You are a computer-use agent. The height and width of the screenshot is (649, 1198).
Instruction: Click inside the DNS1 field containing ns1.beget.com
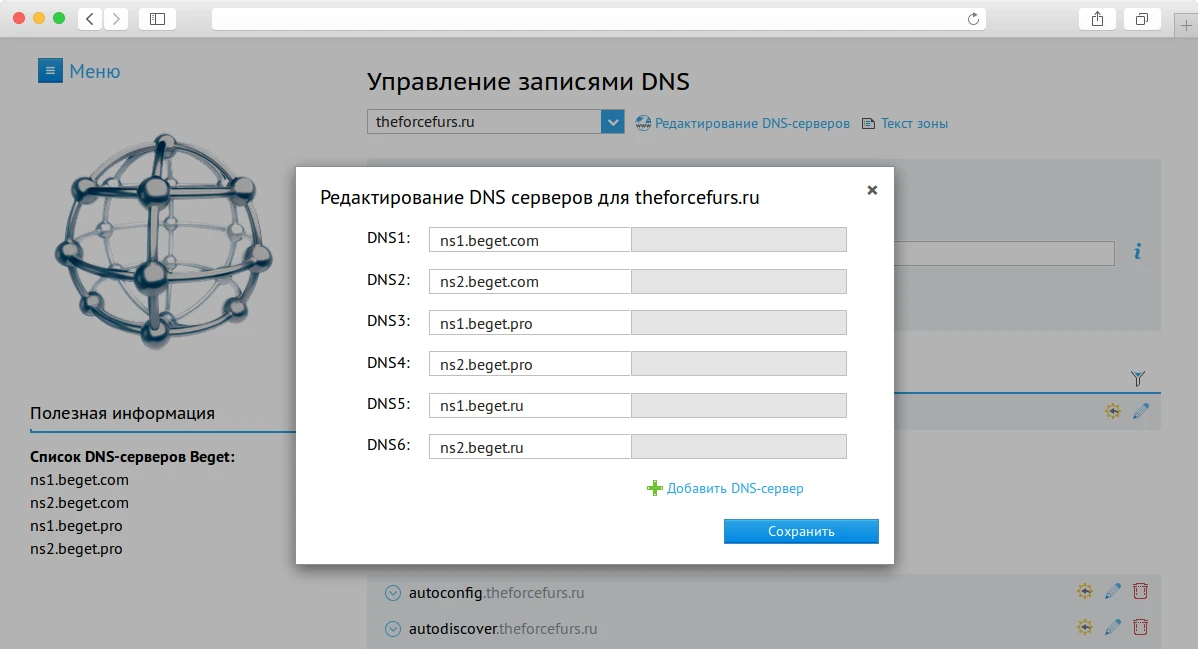[529, 240]
